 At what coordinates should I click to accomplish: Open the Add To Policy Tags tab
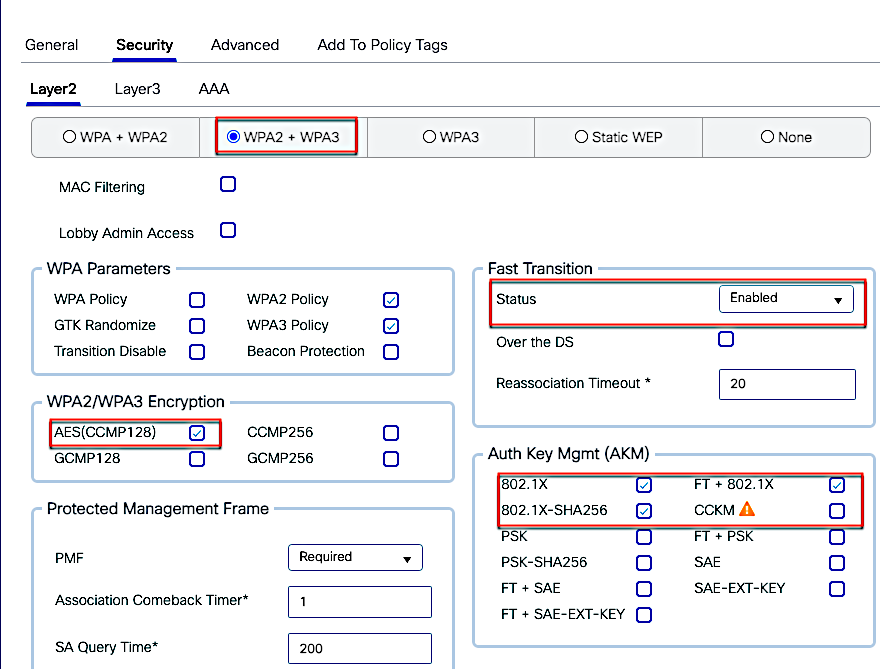382,45
